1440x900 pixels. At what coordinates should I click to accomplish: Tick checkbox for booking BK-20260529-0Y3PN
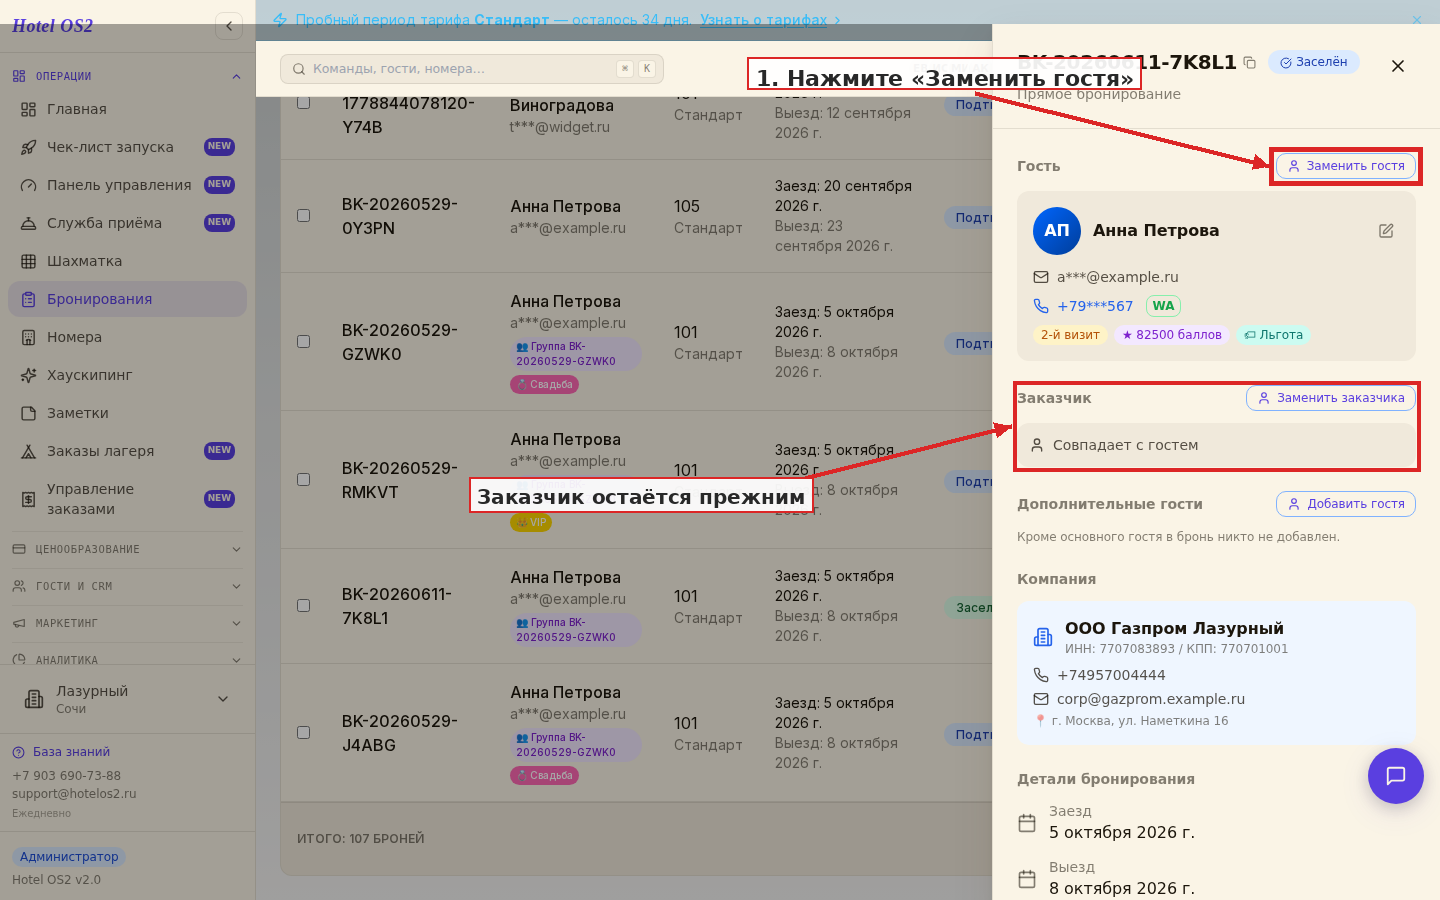click(x=303, y=216)
